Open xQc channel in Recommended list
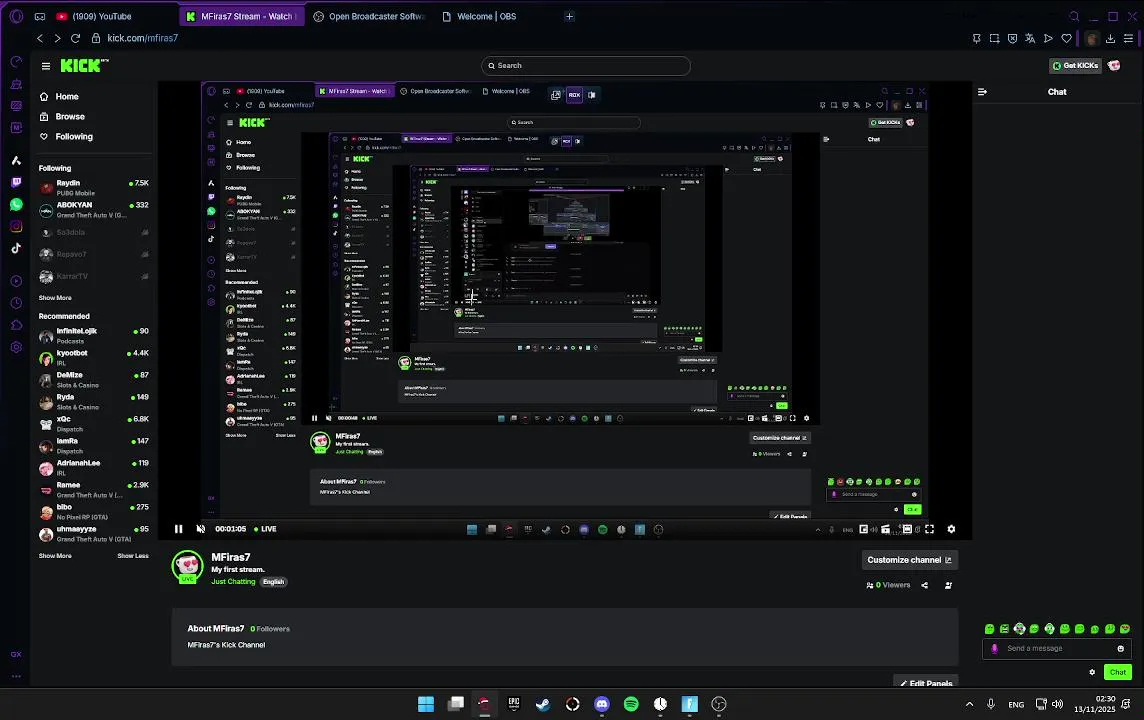 tap(94, 424)
